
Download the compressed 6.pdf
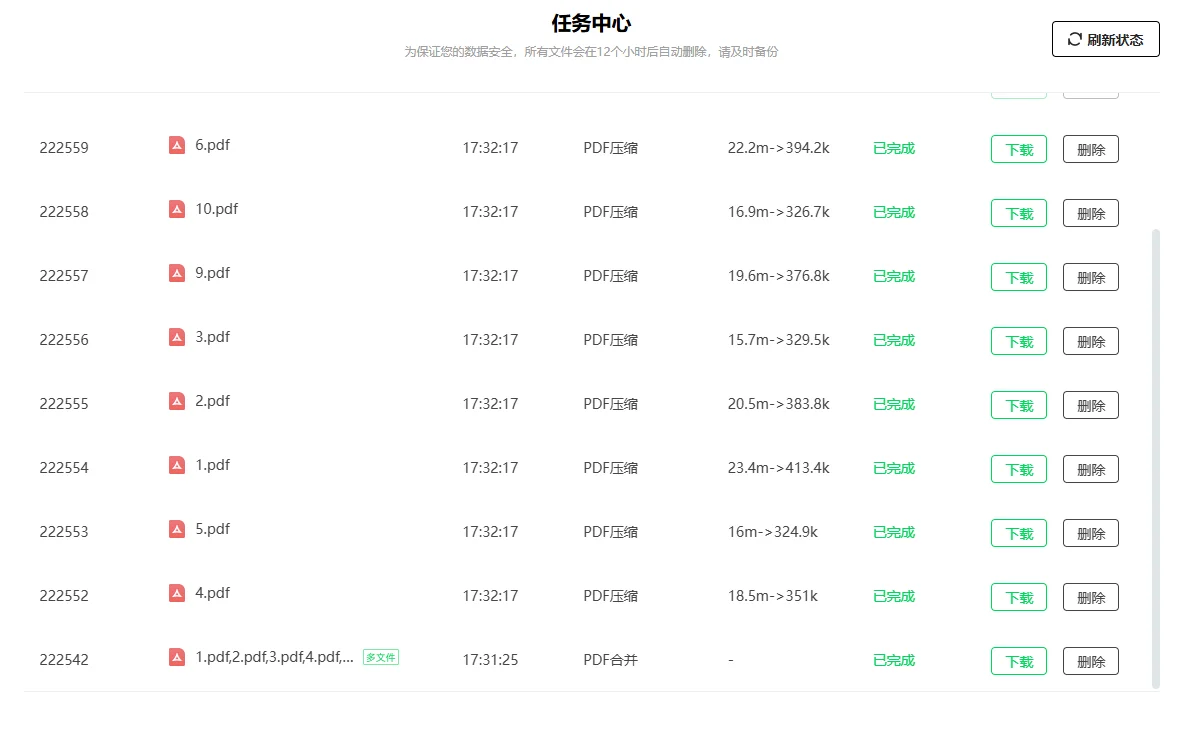click(1019, 149)
